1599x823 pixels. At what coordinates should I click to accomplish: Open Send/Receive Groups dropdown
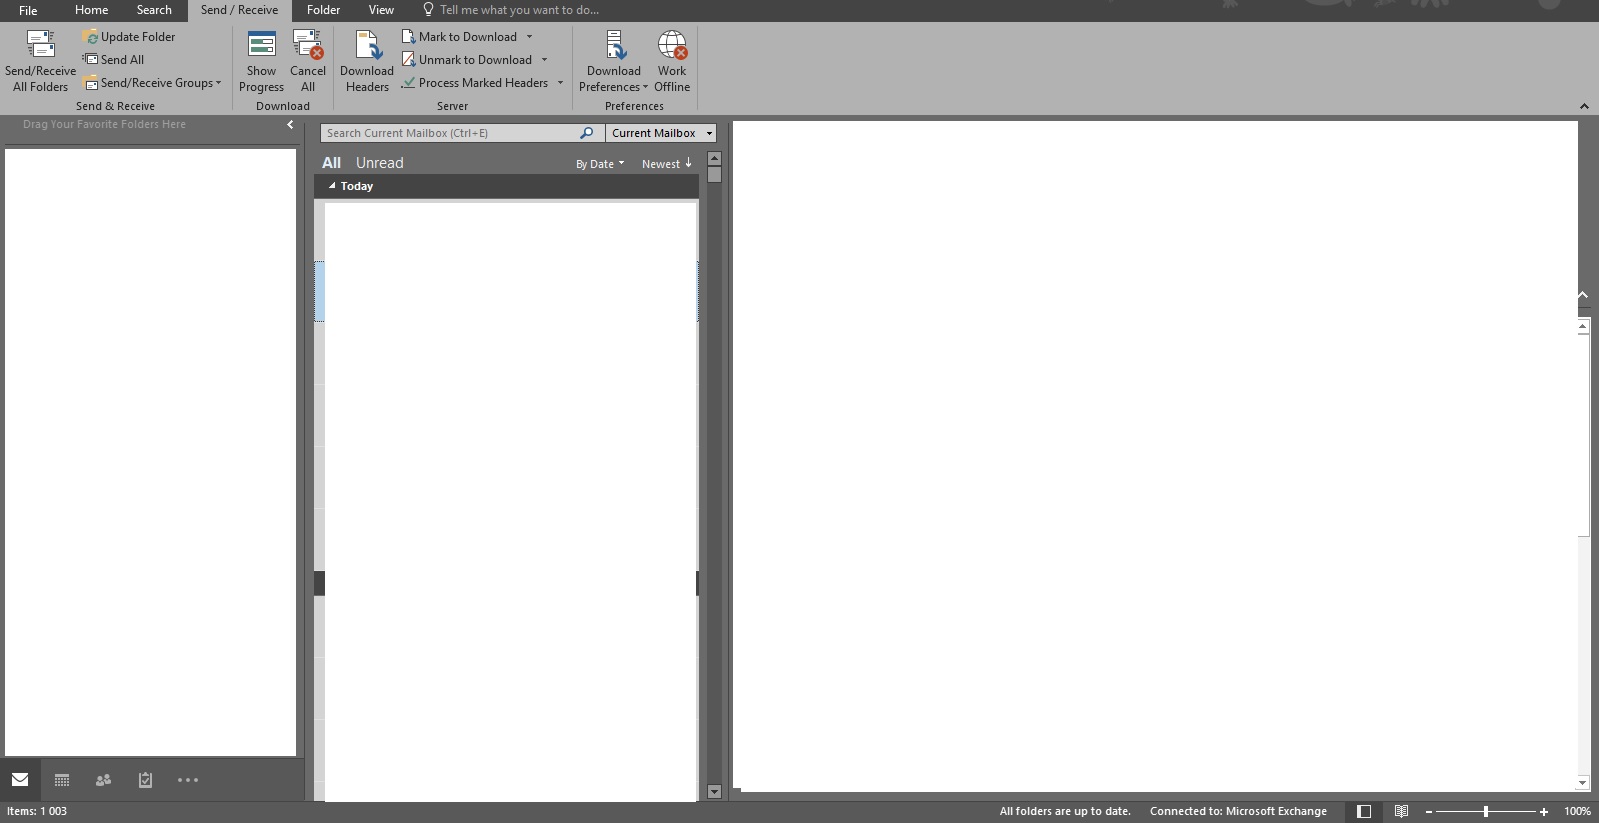(153, 83)
